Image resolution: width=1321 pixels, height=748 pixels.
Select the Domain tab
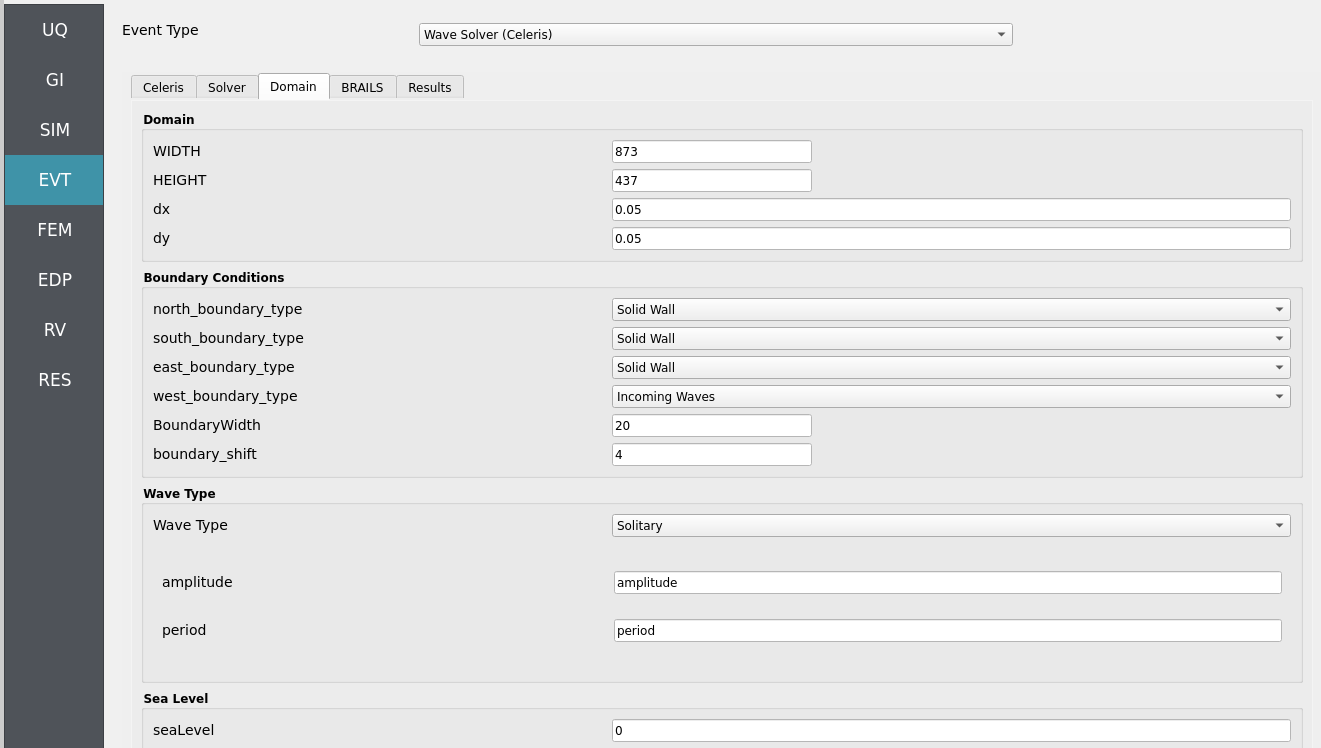tap(293, 86)
